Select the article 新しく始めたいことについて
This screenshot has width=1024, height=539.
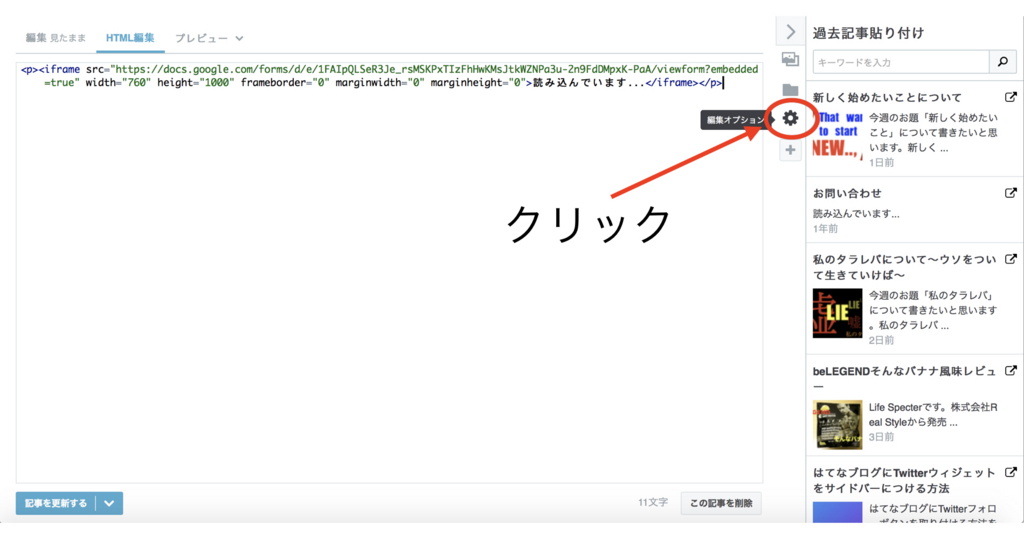(x=887, y=97)
